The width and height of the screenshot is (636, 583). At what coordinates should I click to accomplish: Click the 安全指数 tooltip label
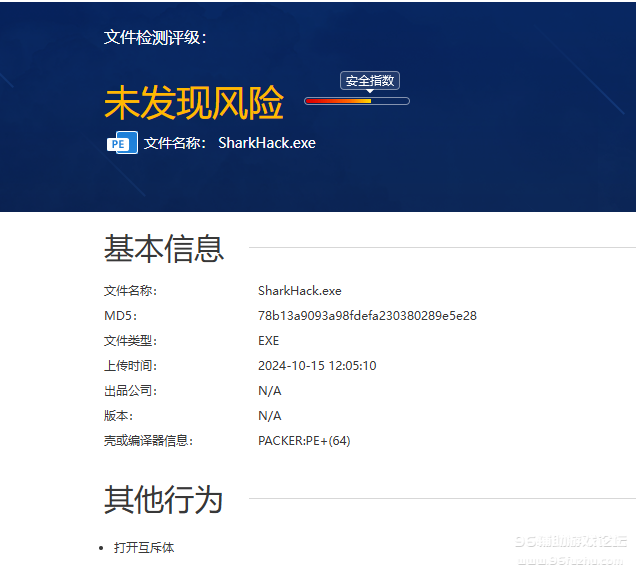(x=370, y=81)
